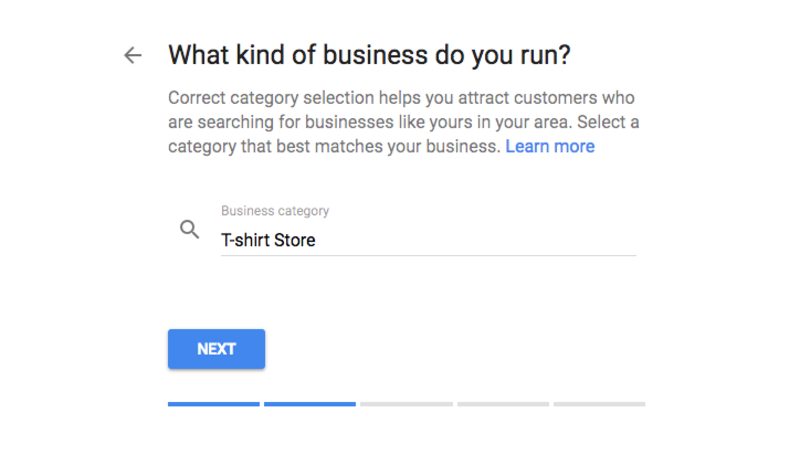Image resolution: width=800 pixels, height=455 pixels.
Task: Click the T-shirt Store text in category field
Action: [268, 240]
